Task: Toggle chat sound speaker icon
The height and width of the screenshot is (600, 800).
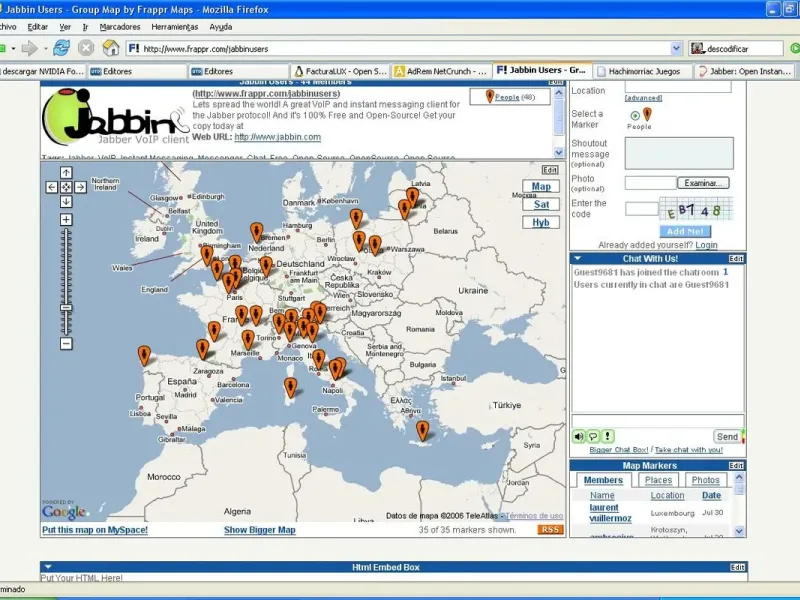Action: pyautogui.click(x=579, y=436)
